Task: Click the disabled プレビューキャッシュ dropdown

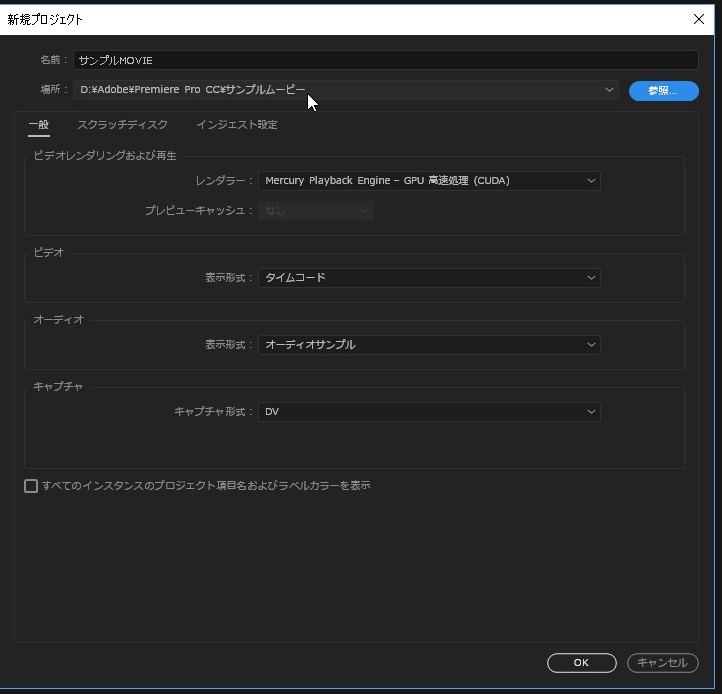Action: point(316,211)
